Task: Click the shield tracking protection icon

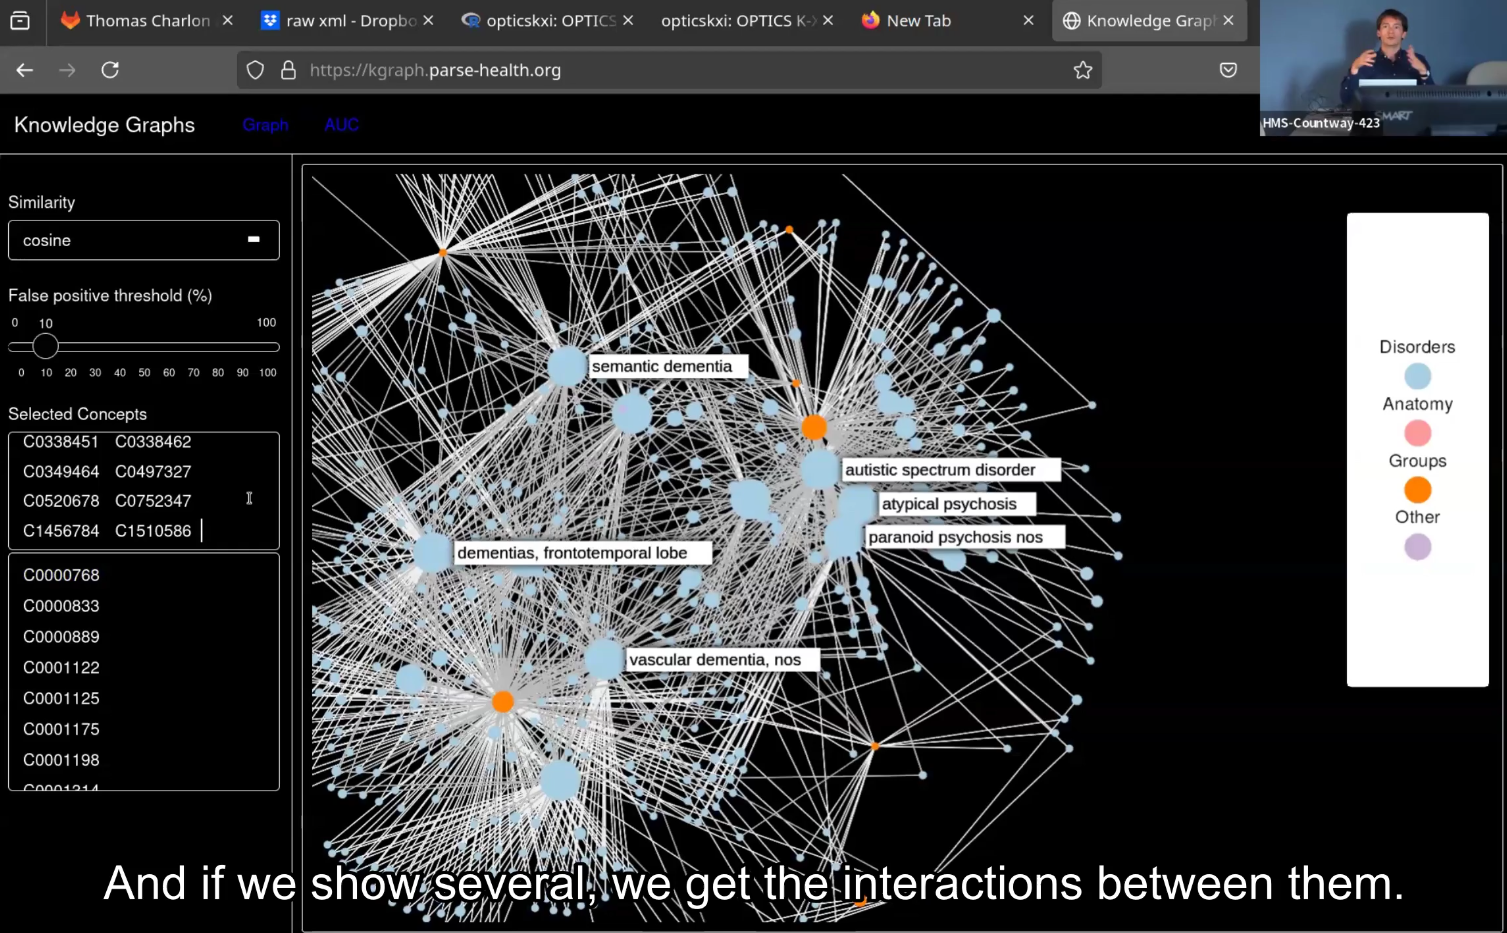Action: [255, 70]
